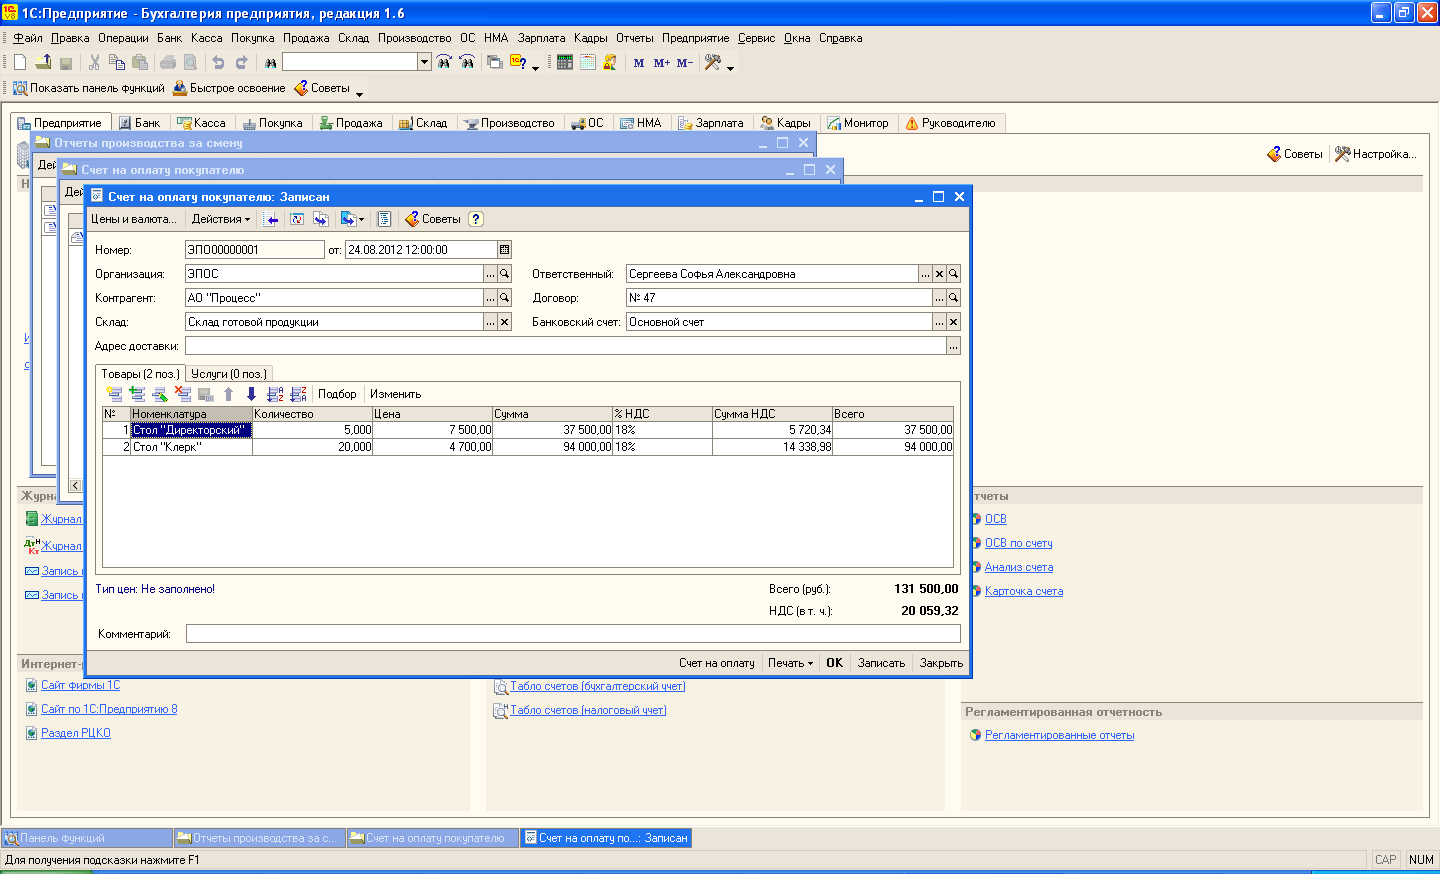Open the ОСВ по счету link
This screenshot has height=874, width=1440.
(1018, 543)
